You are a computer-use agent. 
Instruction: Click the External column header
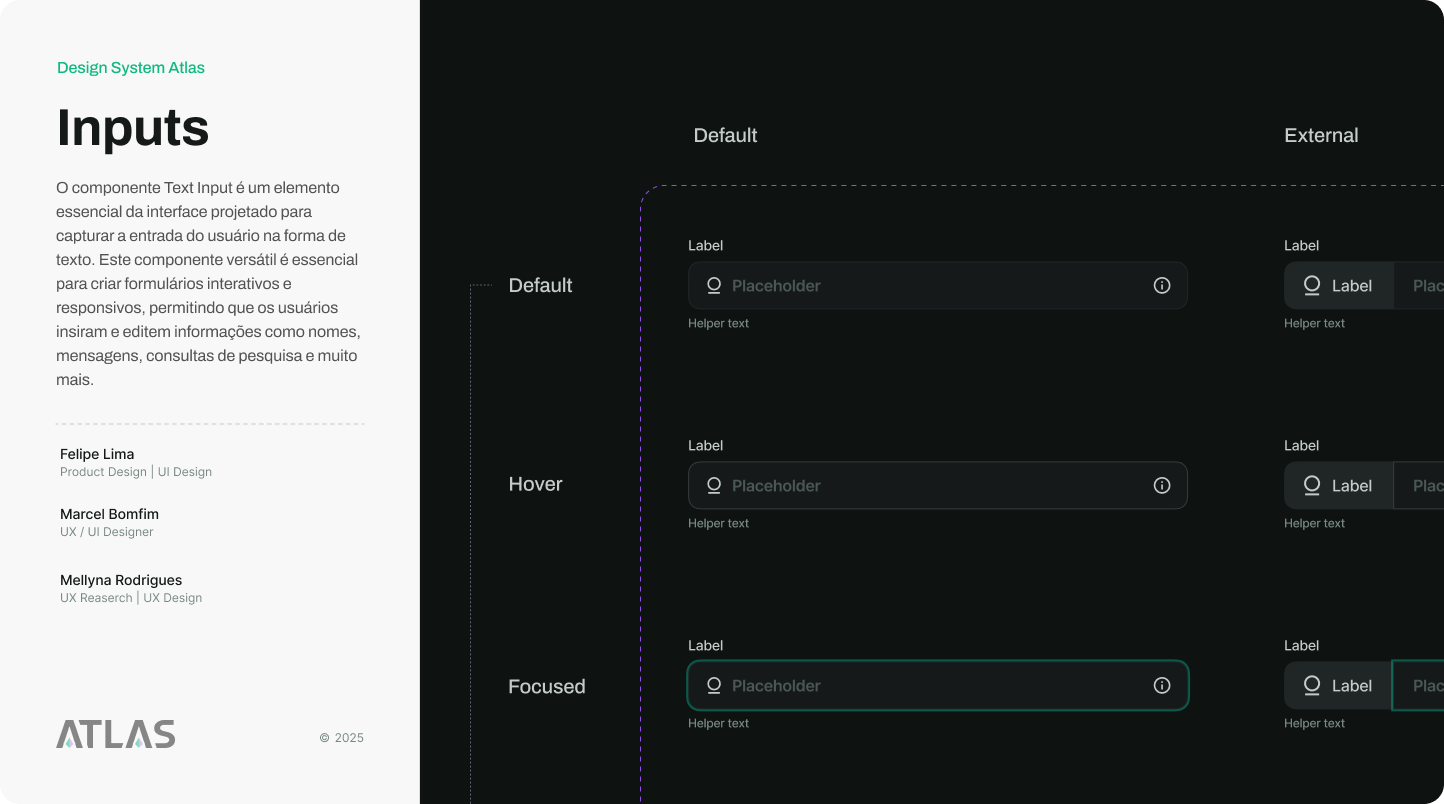pyautogui.click(x=1321, y=135)
